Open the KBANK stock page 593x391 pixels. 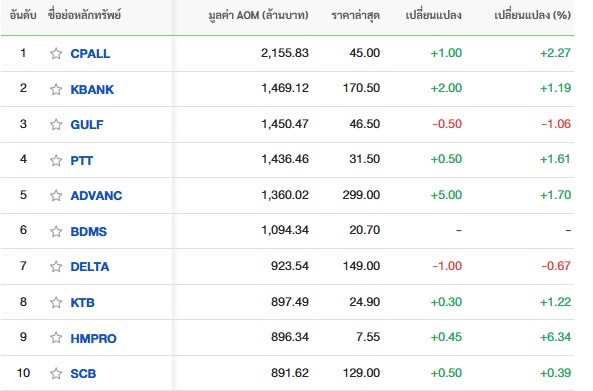point(92,89)
